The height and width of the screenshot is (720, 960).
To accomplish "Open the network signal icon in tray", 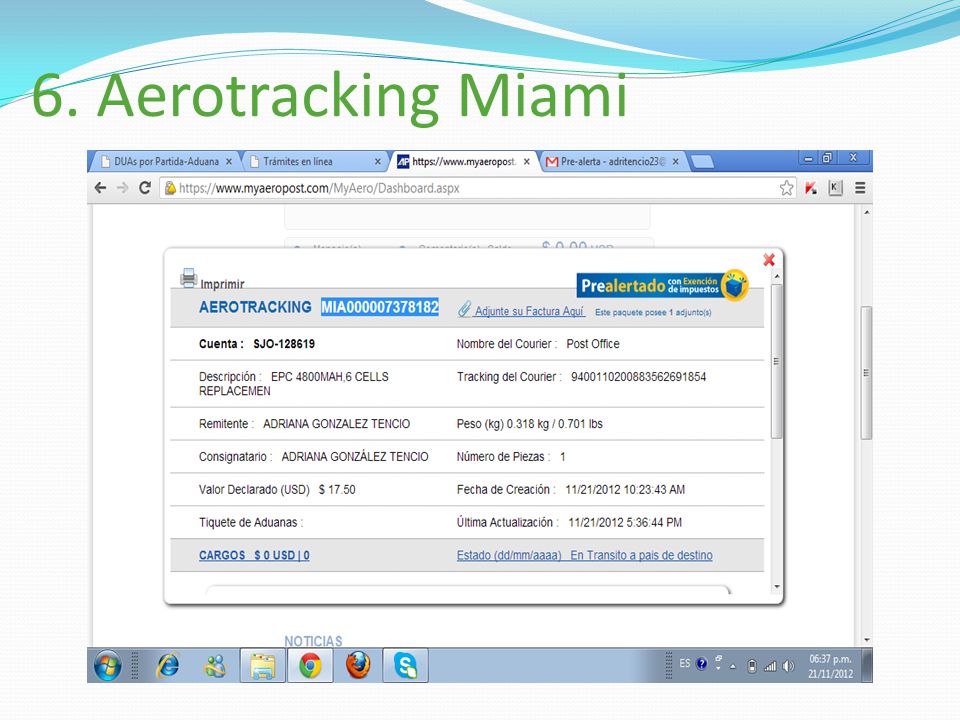I will tap(770, 666).
